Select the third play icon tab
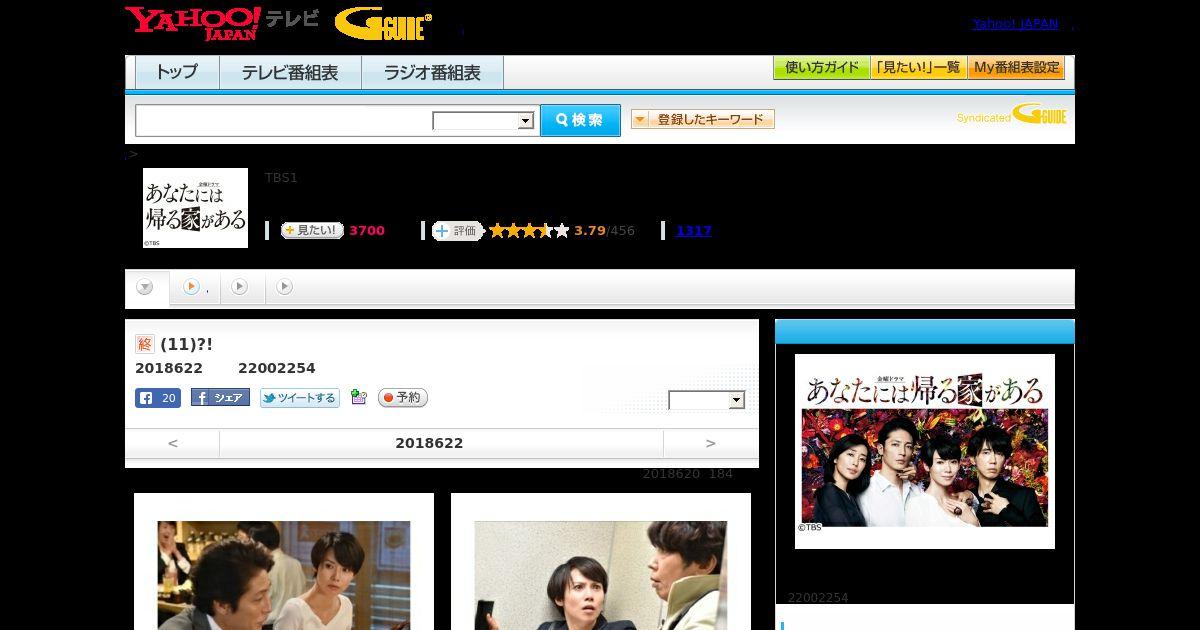The width and height of the screenshot is (1200, 630). click(x=285, y=287)
